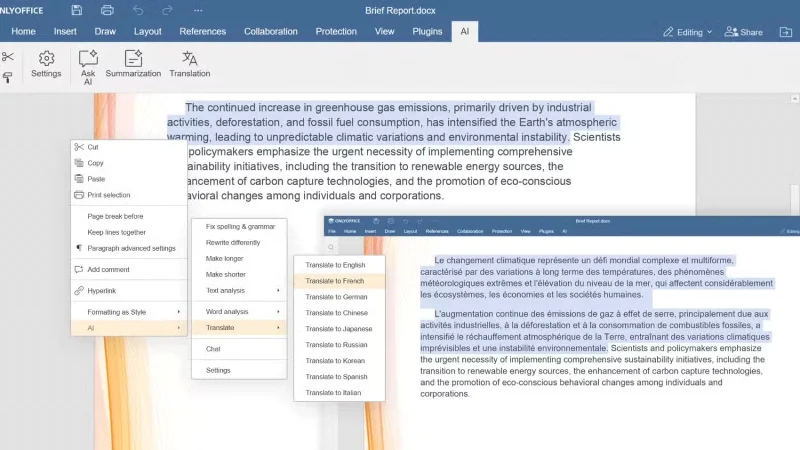
Task: Click the Redo arrow icon
Action: pos(167,10)
